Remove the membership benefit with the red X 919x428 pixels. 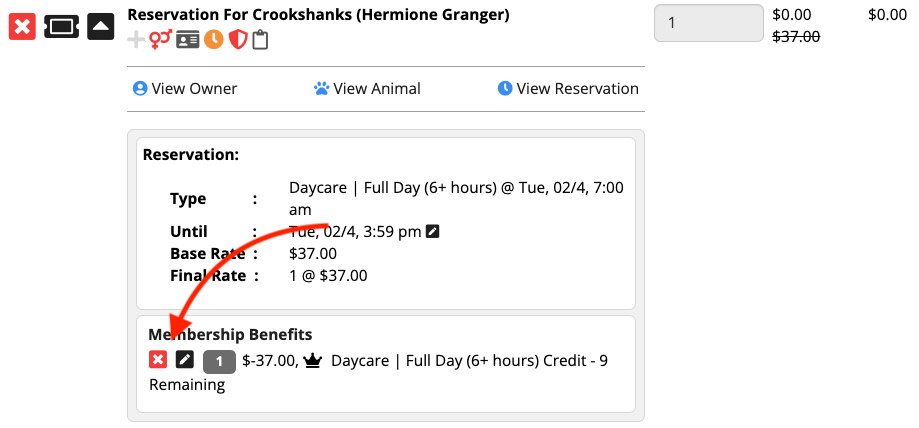click(158, 359)
